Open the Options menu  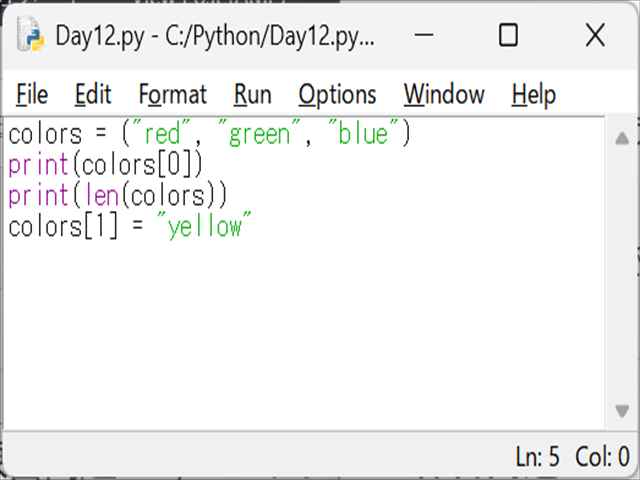click(337, 95)
